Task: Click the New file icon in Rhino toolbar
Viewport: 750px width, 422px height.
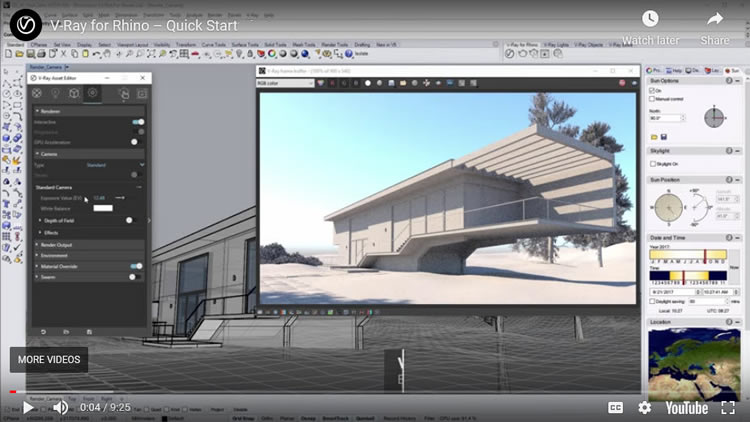Action: tap(9, 54)
